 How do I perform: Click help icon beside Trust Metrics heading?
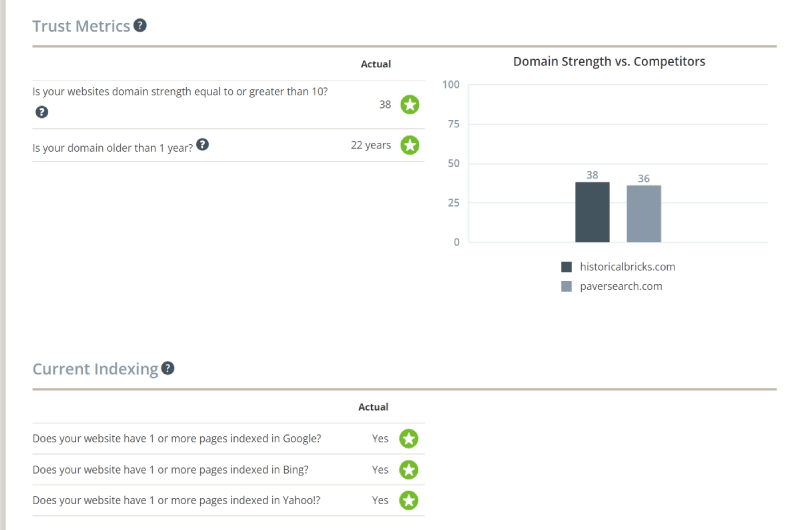pyautogui.click(x=140, y=26)
